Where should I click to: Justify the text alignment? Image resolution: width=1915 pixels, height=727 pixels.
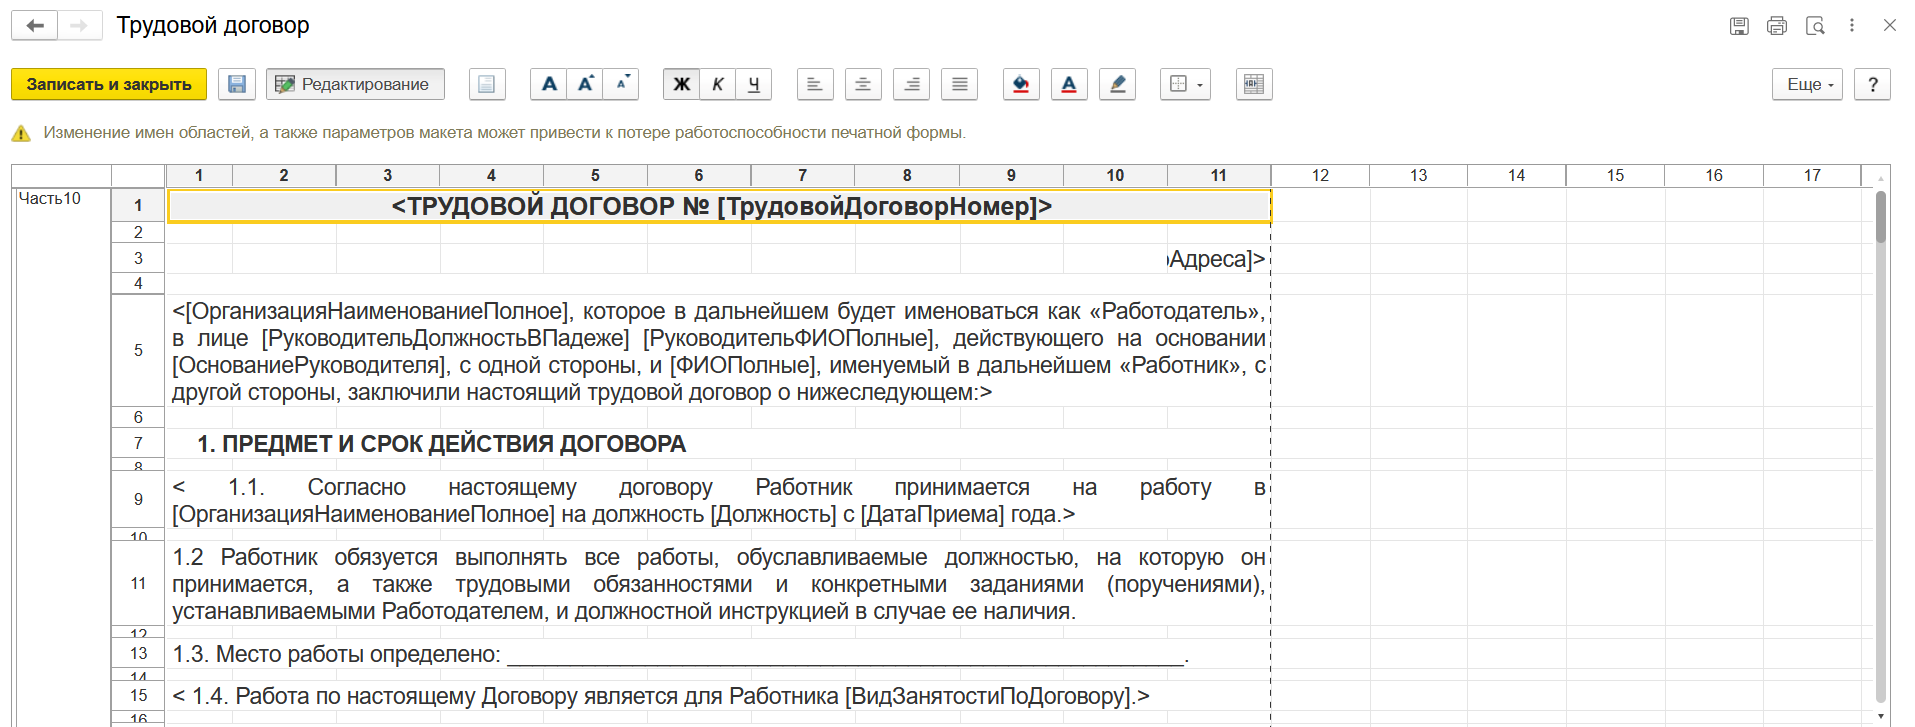[x=959, y=84]
